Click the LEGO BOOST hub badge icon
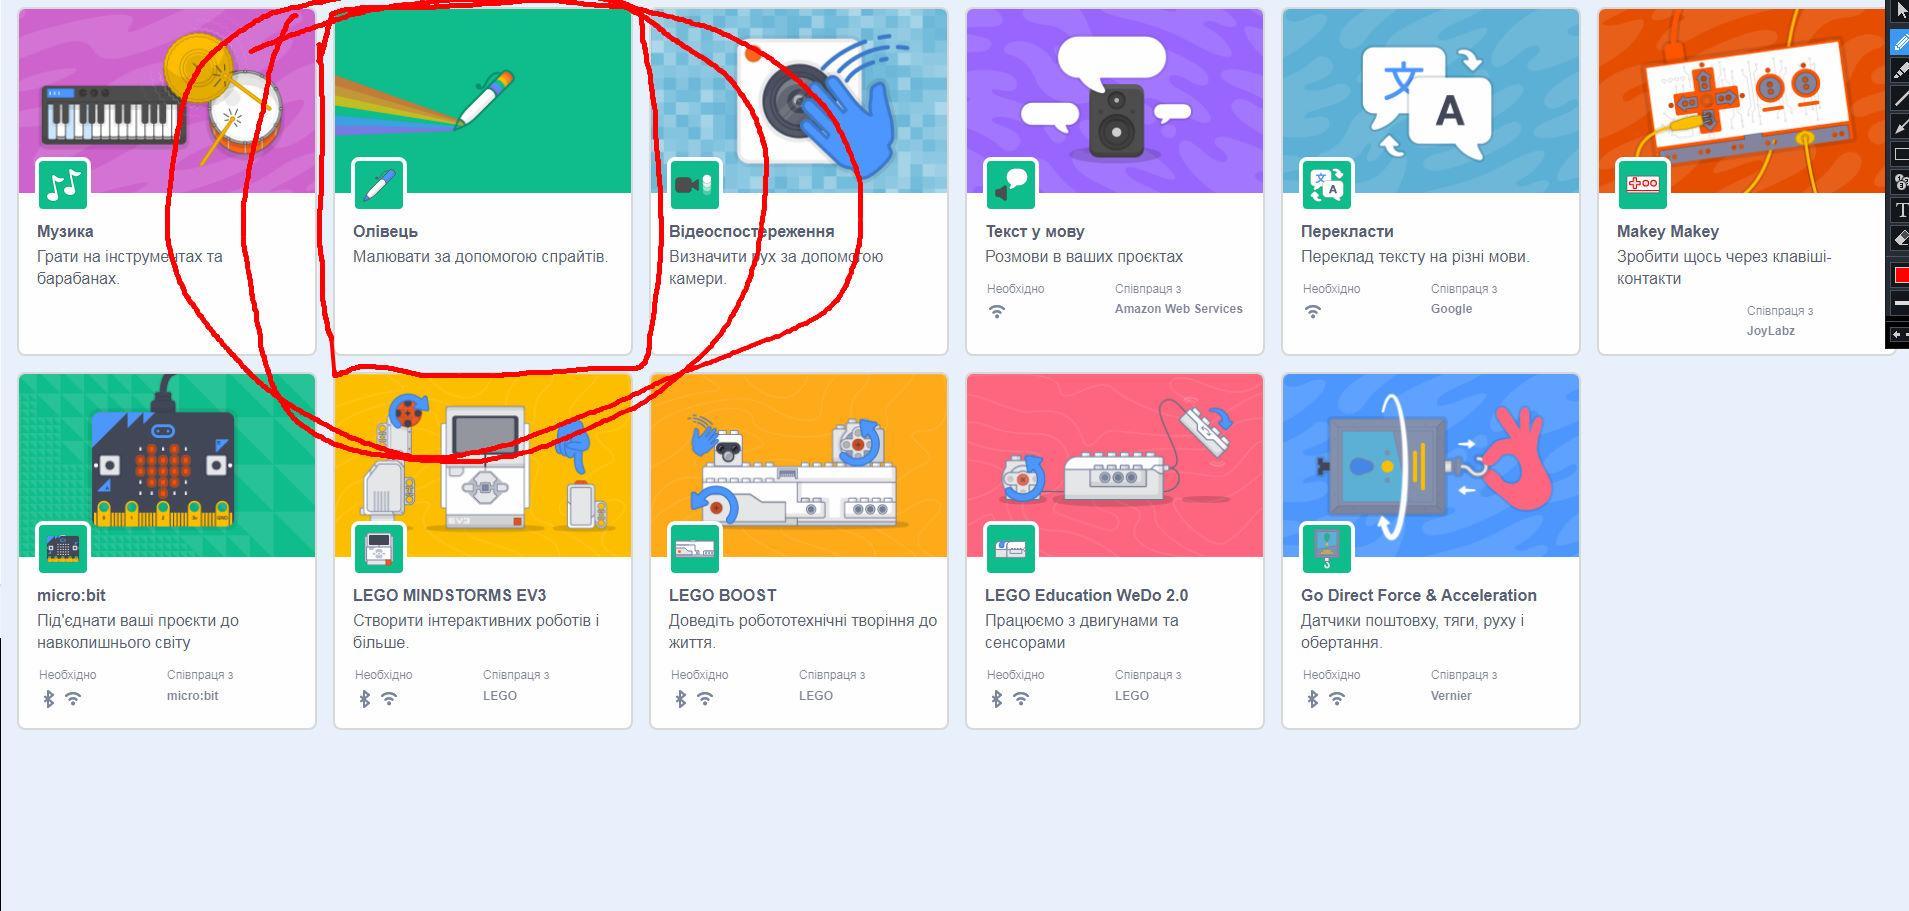1909x911 pixels. click(695, 548)
